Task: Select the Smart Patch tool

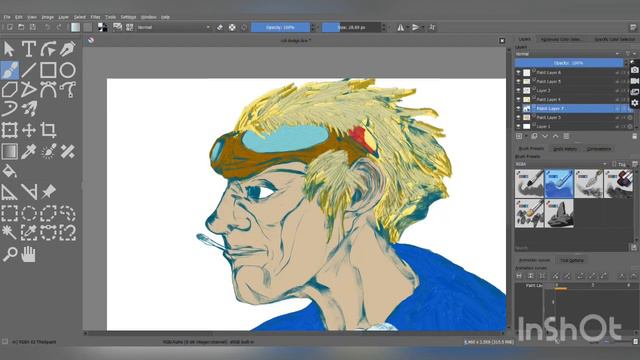Action: point(67,151)
